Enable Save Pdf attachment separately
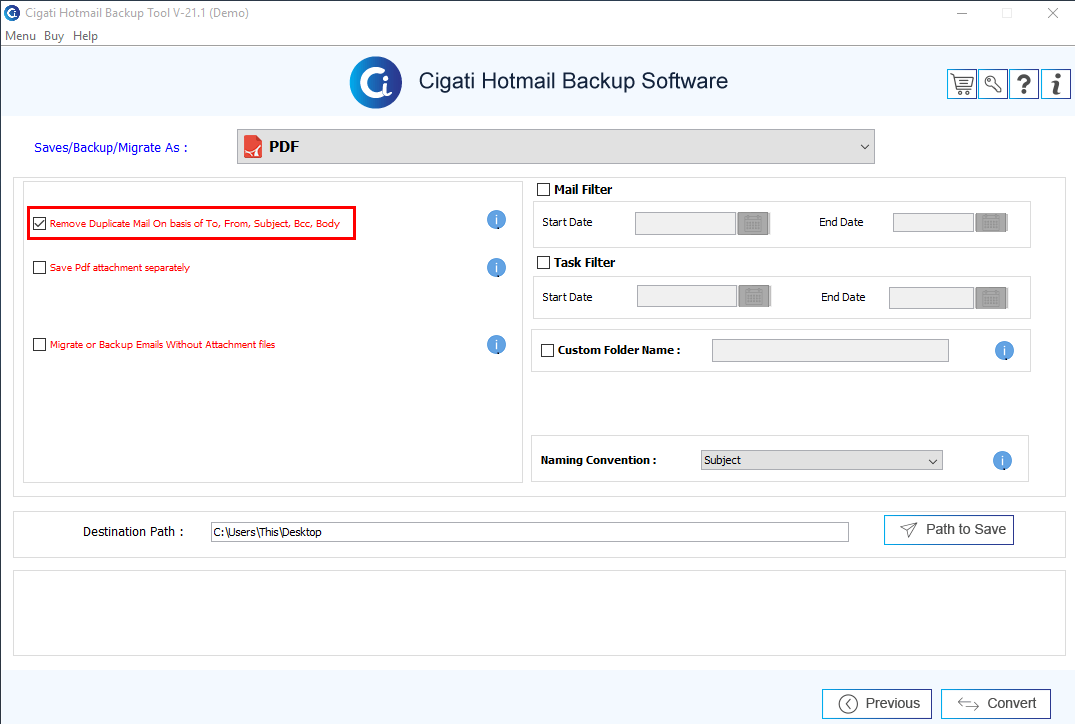The height and width of the screenshot is (724, 1075). pos(40,267)
